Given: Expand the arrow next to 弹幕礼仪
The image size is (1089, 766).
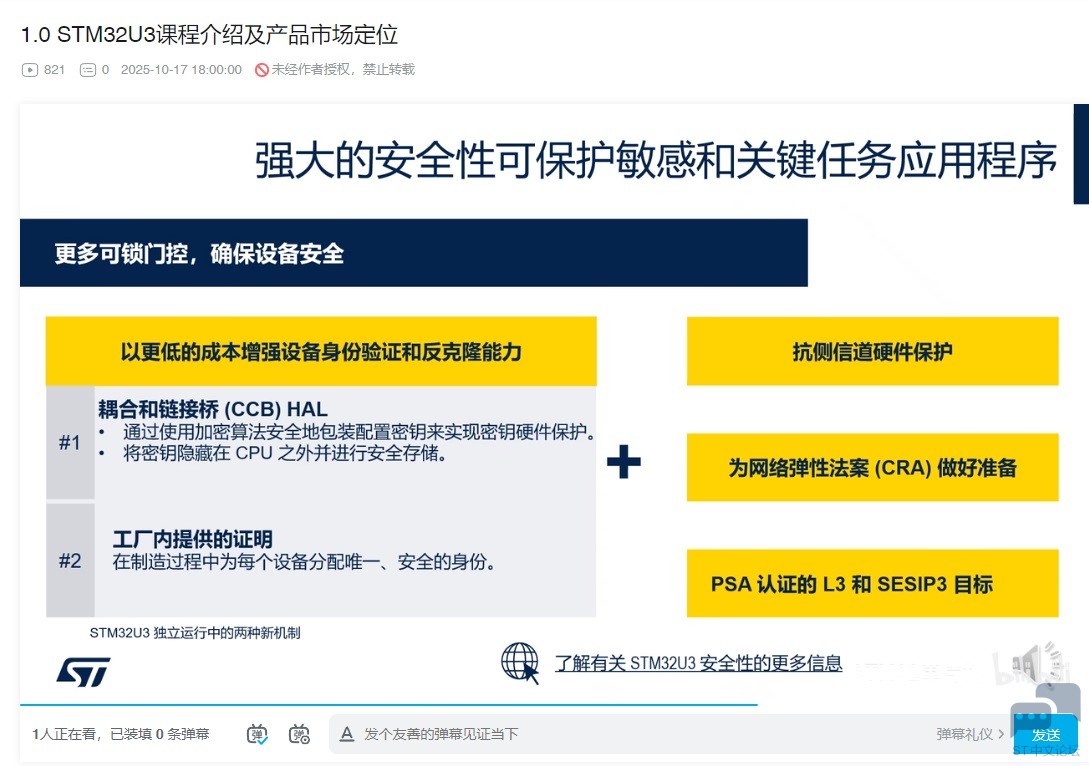Looking at the screenshot, I should click(x=1001, y=734).
